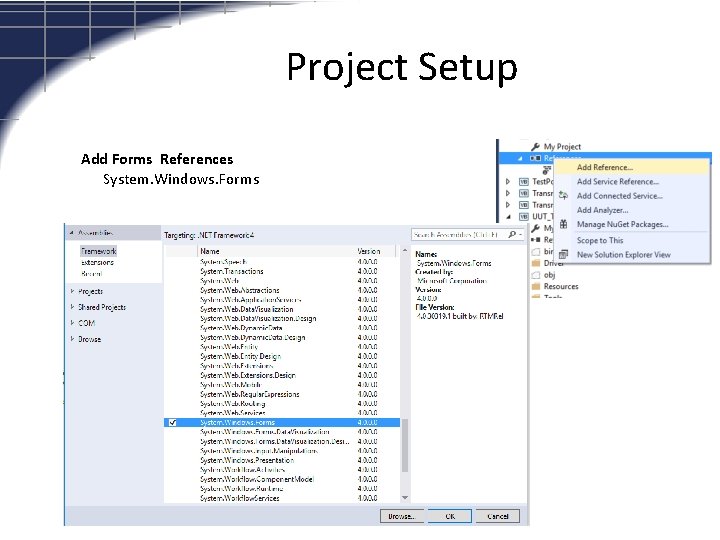Screen dimensions: 720x540
Task: Select the Resources folder in Solution Explorer
Action: coord(561,287)
